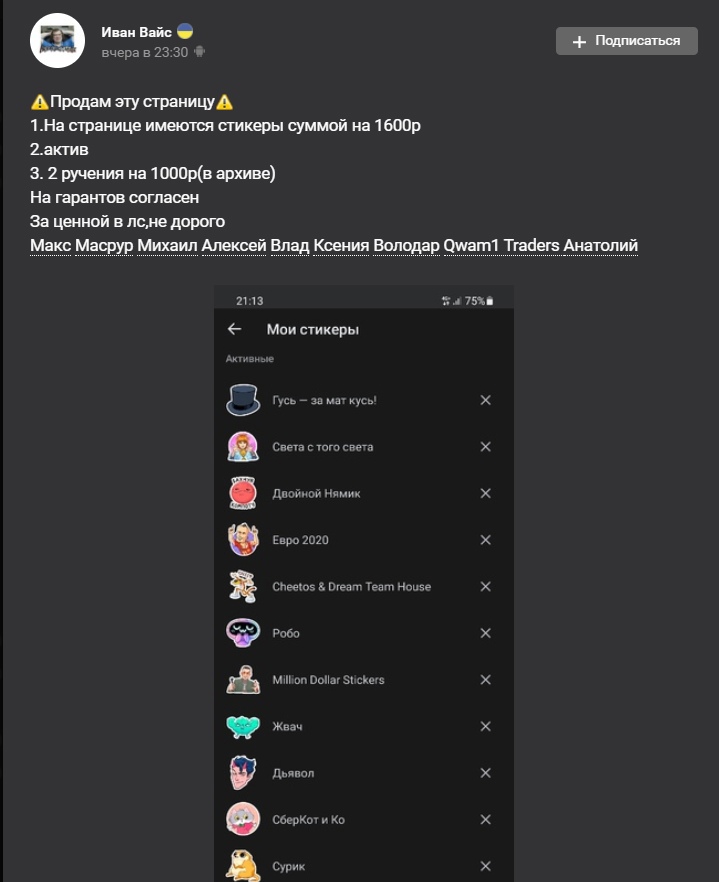Remove the Робо sticker pack

(485, 633)
